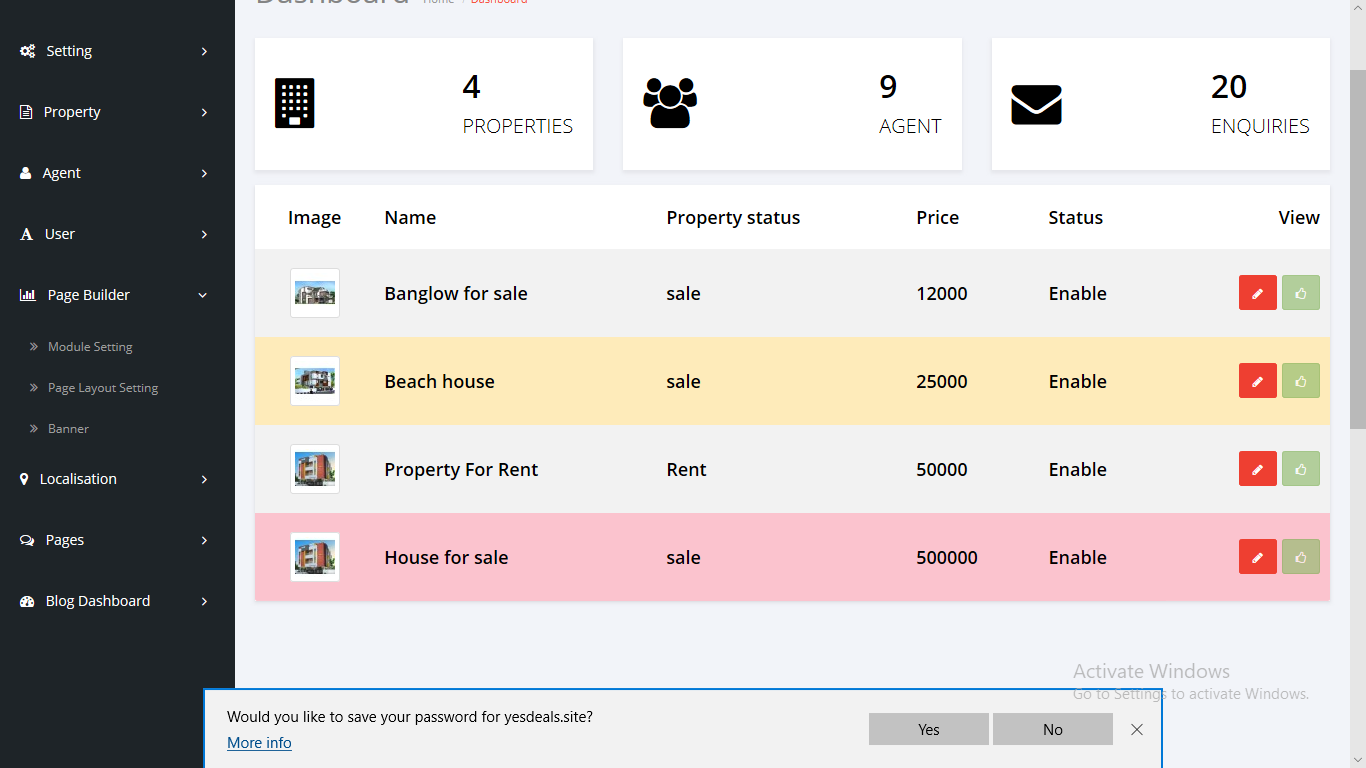This screenshot has height=768, width=1366.
Task: Click the gears icon beside Setting
Action: coord(28,51)
